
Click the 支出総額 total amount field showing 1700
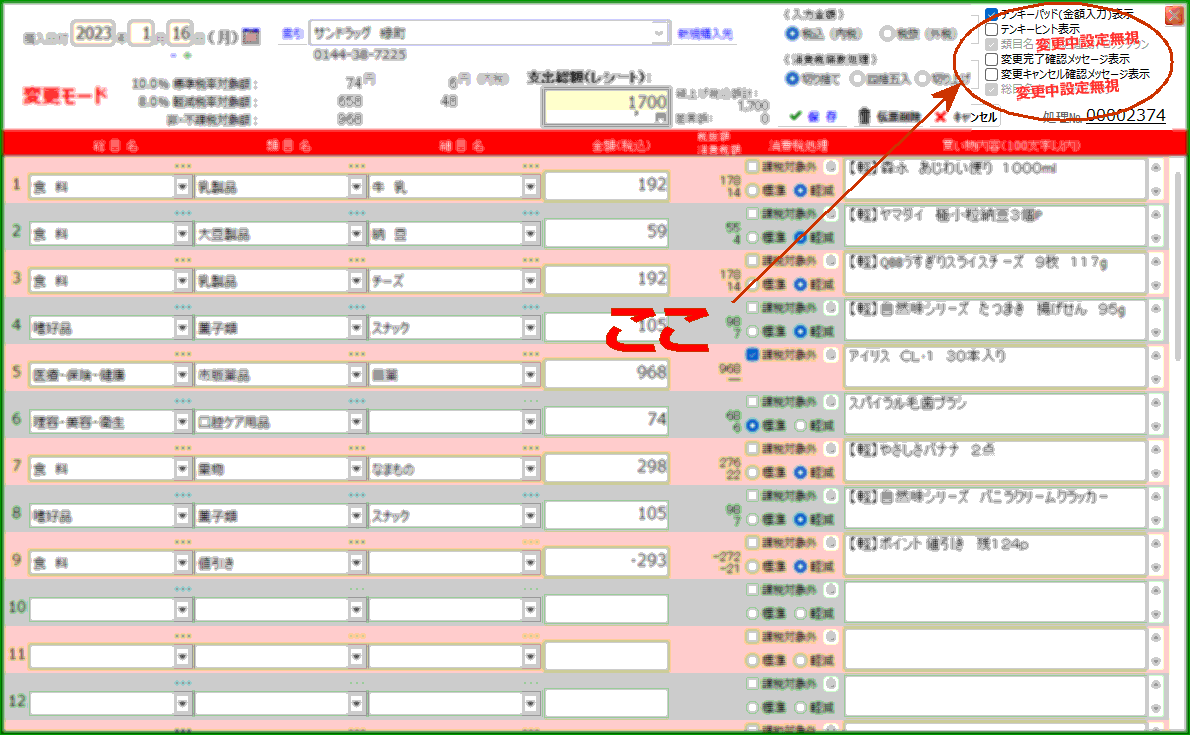pyautogui.click(x=606, y=104)
